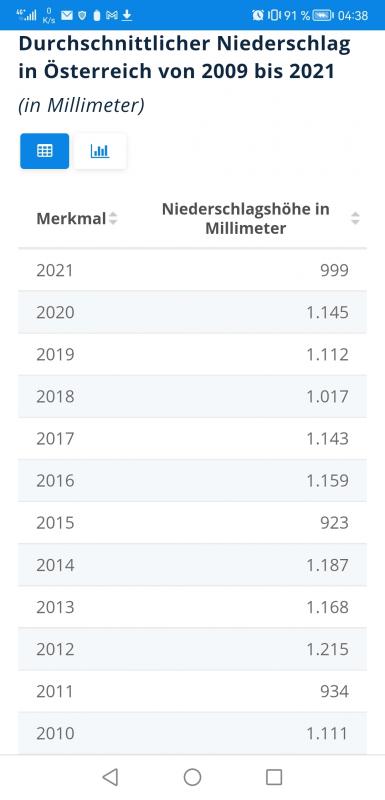Image resolution: width=385 pixels, height=800 pixels.
Task: Tap the battery indicator in status bar
Action: coord(323,15)
